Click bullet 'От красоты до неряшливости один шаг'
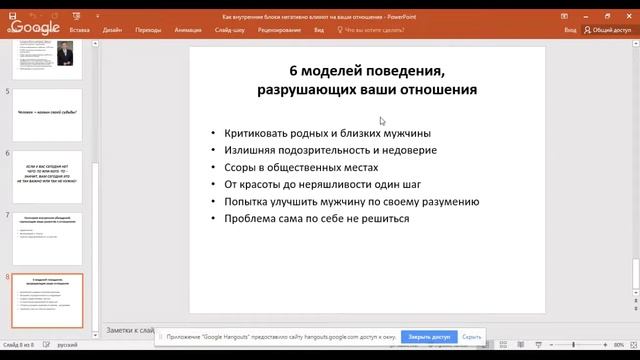The height and width of the screenshot is (360, 640). (x=322, y=184)
